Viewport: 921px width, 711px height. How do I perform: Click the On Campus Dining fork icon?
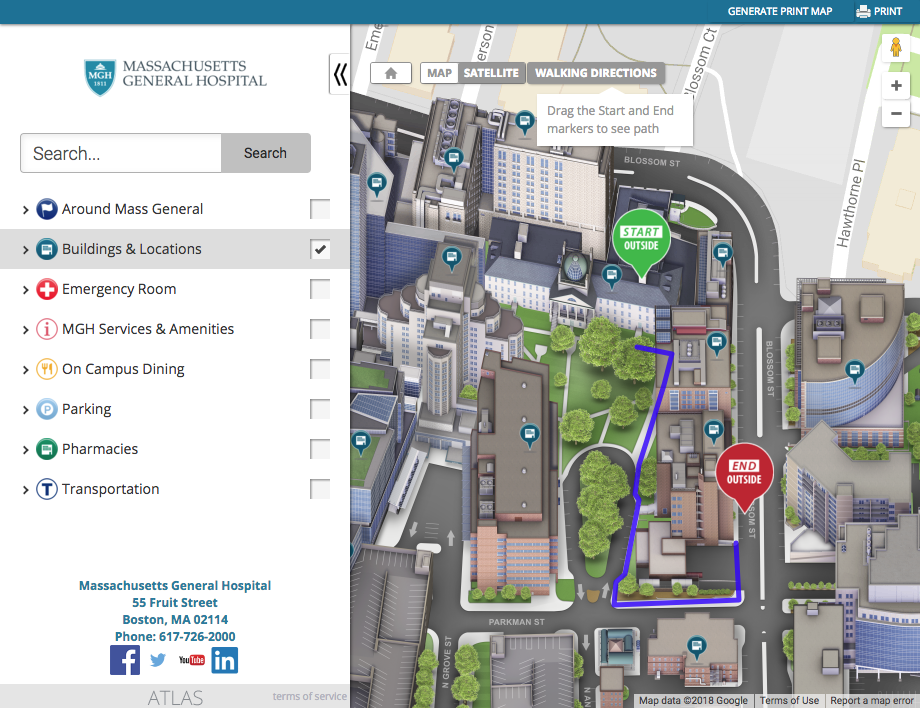[x=47, y=369]
